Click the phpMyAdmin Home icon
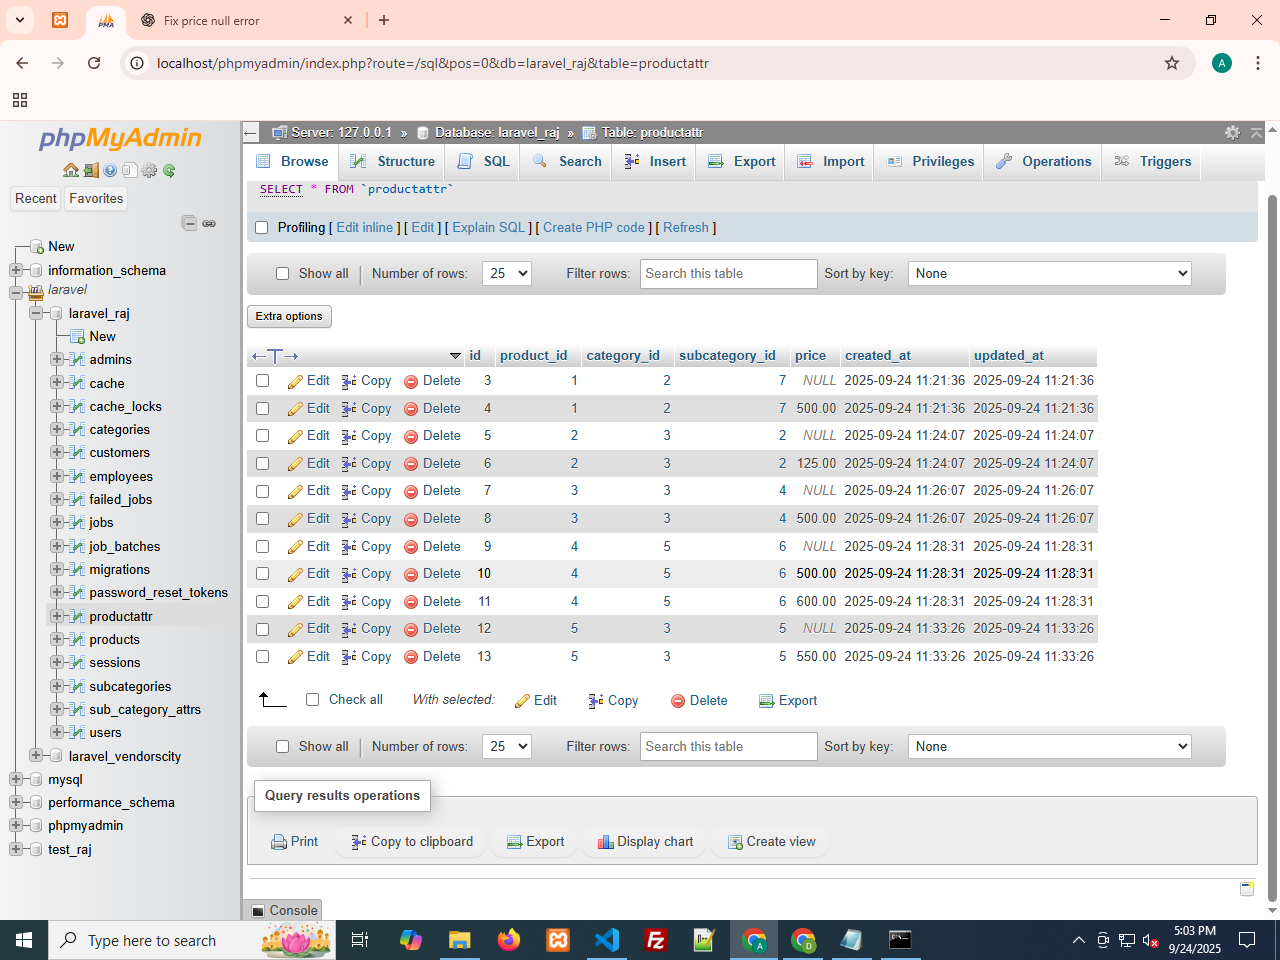Viewport: 1280px width, 960px height. (x=70, y=170)
